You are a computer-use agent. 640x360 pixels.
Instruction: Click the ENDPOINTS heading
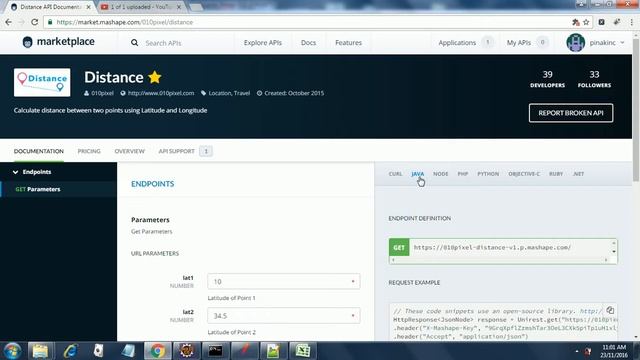[x=152, y=184]
